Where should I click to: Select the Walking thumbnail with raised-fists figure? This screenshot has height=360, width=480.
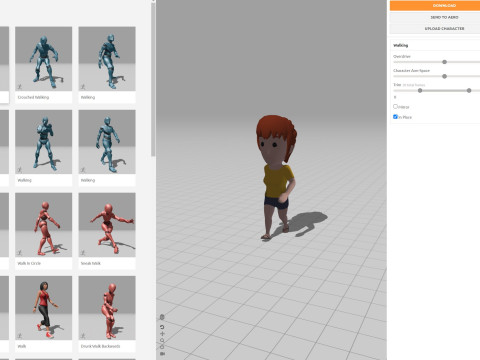point(43,142)
